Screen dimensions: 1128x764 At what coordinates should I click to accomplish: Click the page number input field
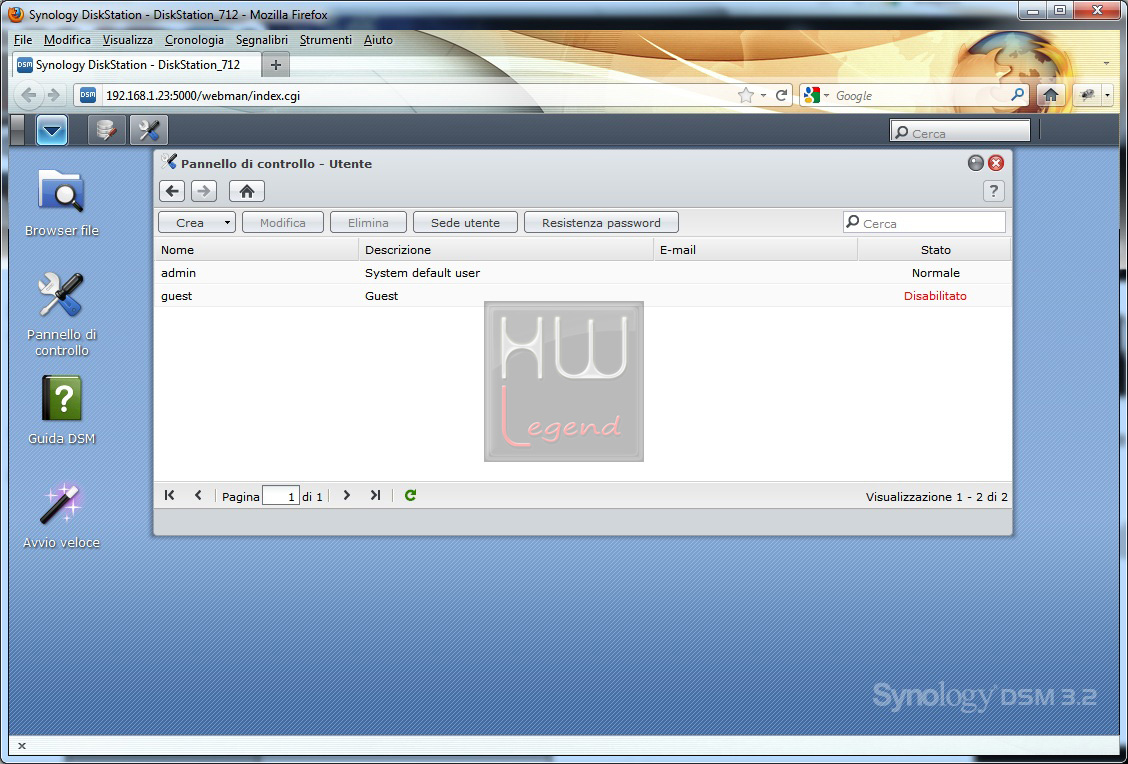[281, 496]
